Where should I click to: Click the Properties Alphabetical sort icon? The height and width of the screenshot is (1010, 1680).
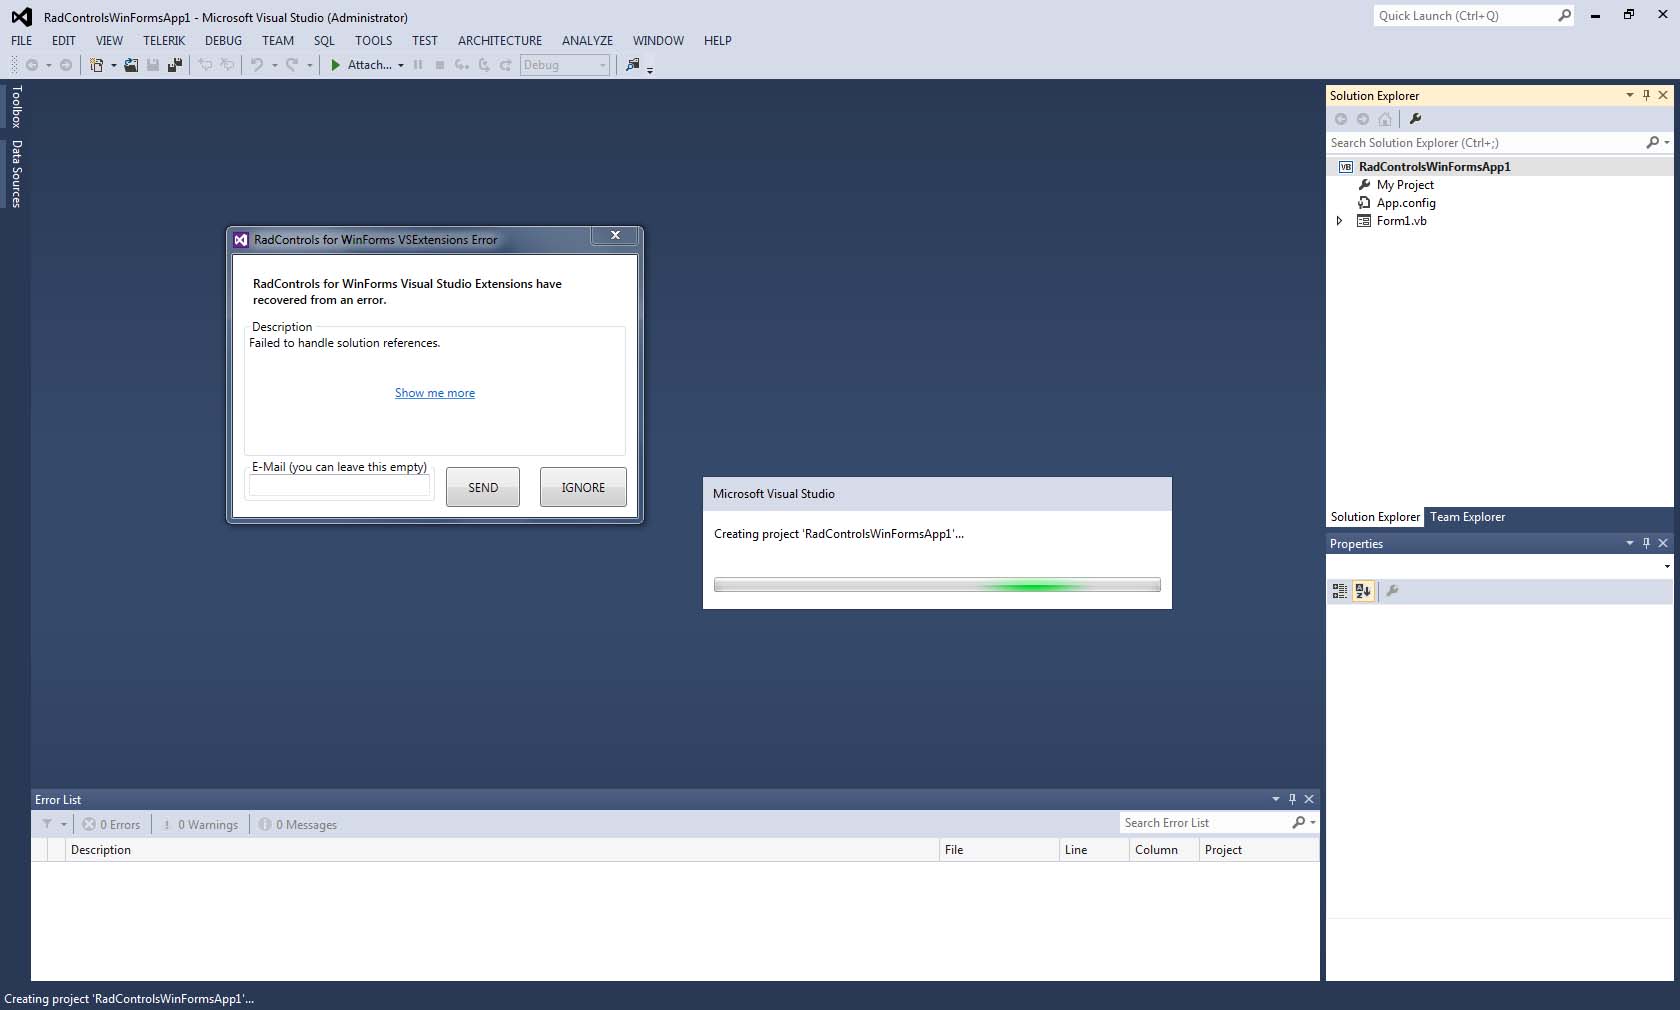click(x=1363, y=591)
